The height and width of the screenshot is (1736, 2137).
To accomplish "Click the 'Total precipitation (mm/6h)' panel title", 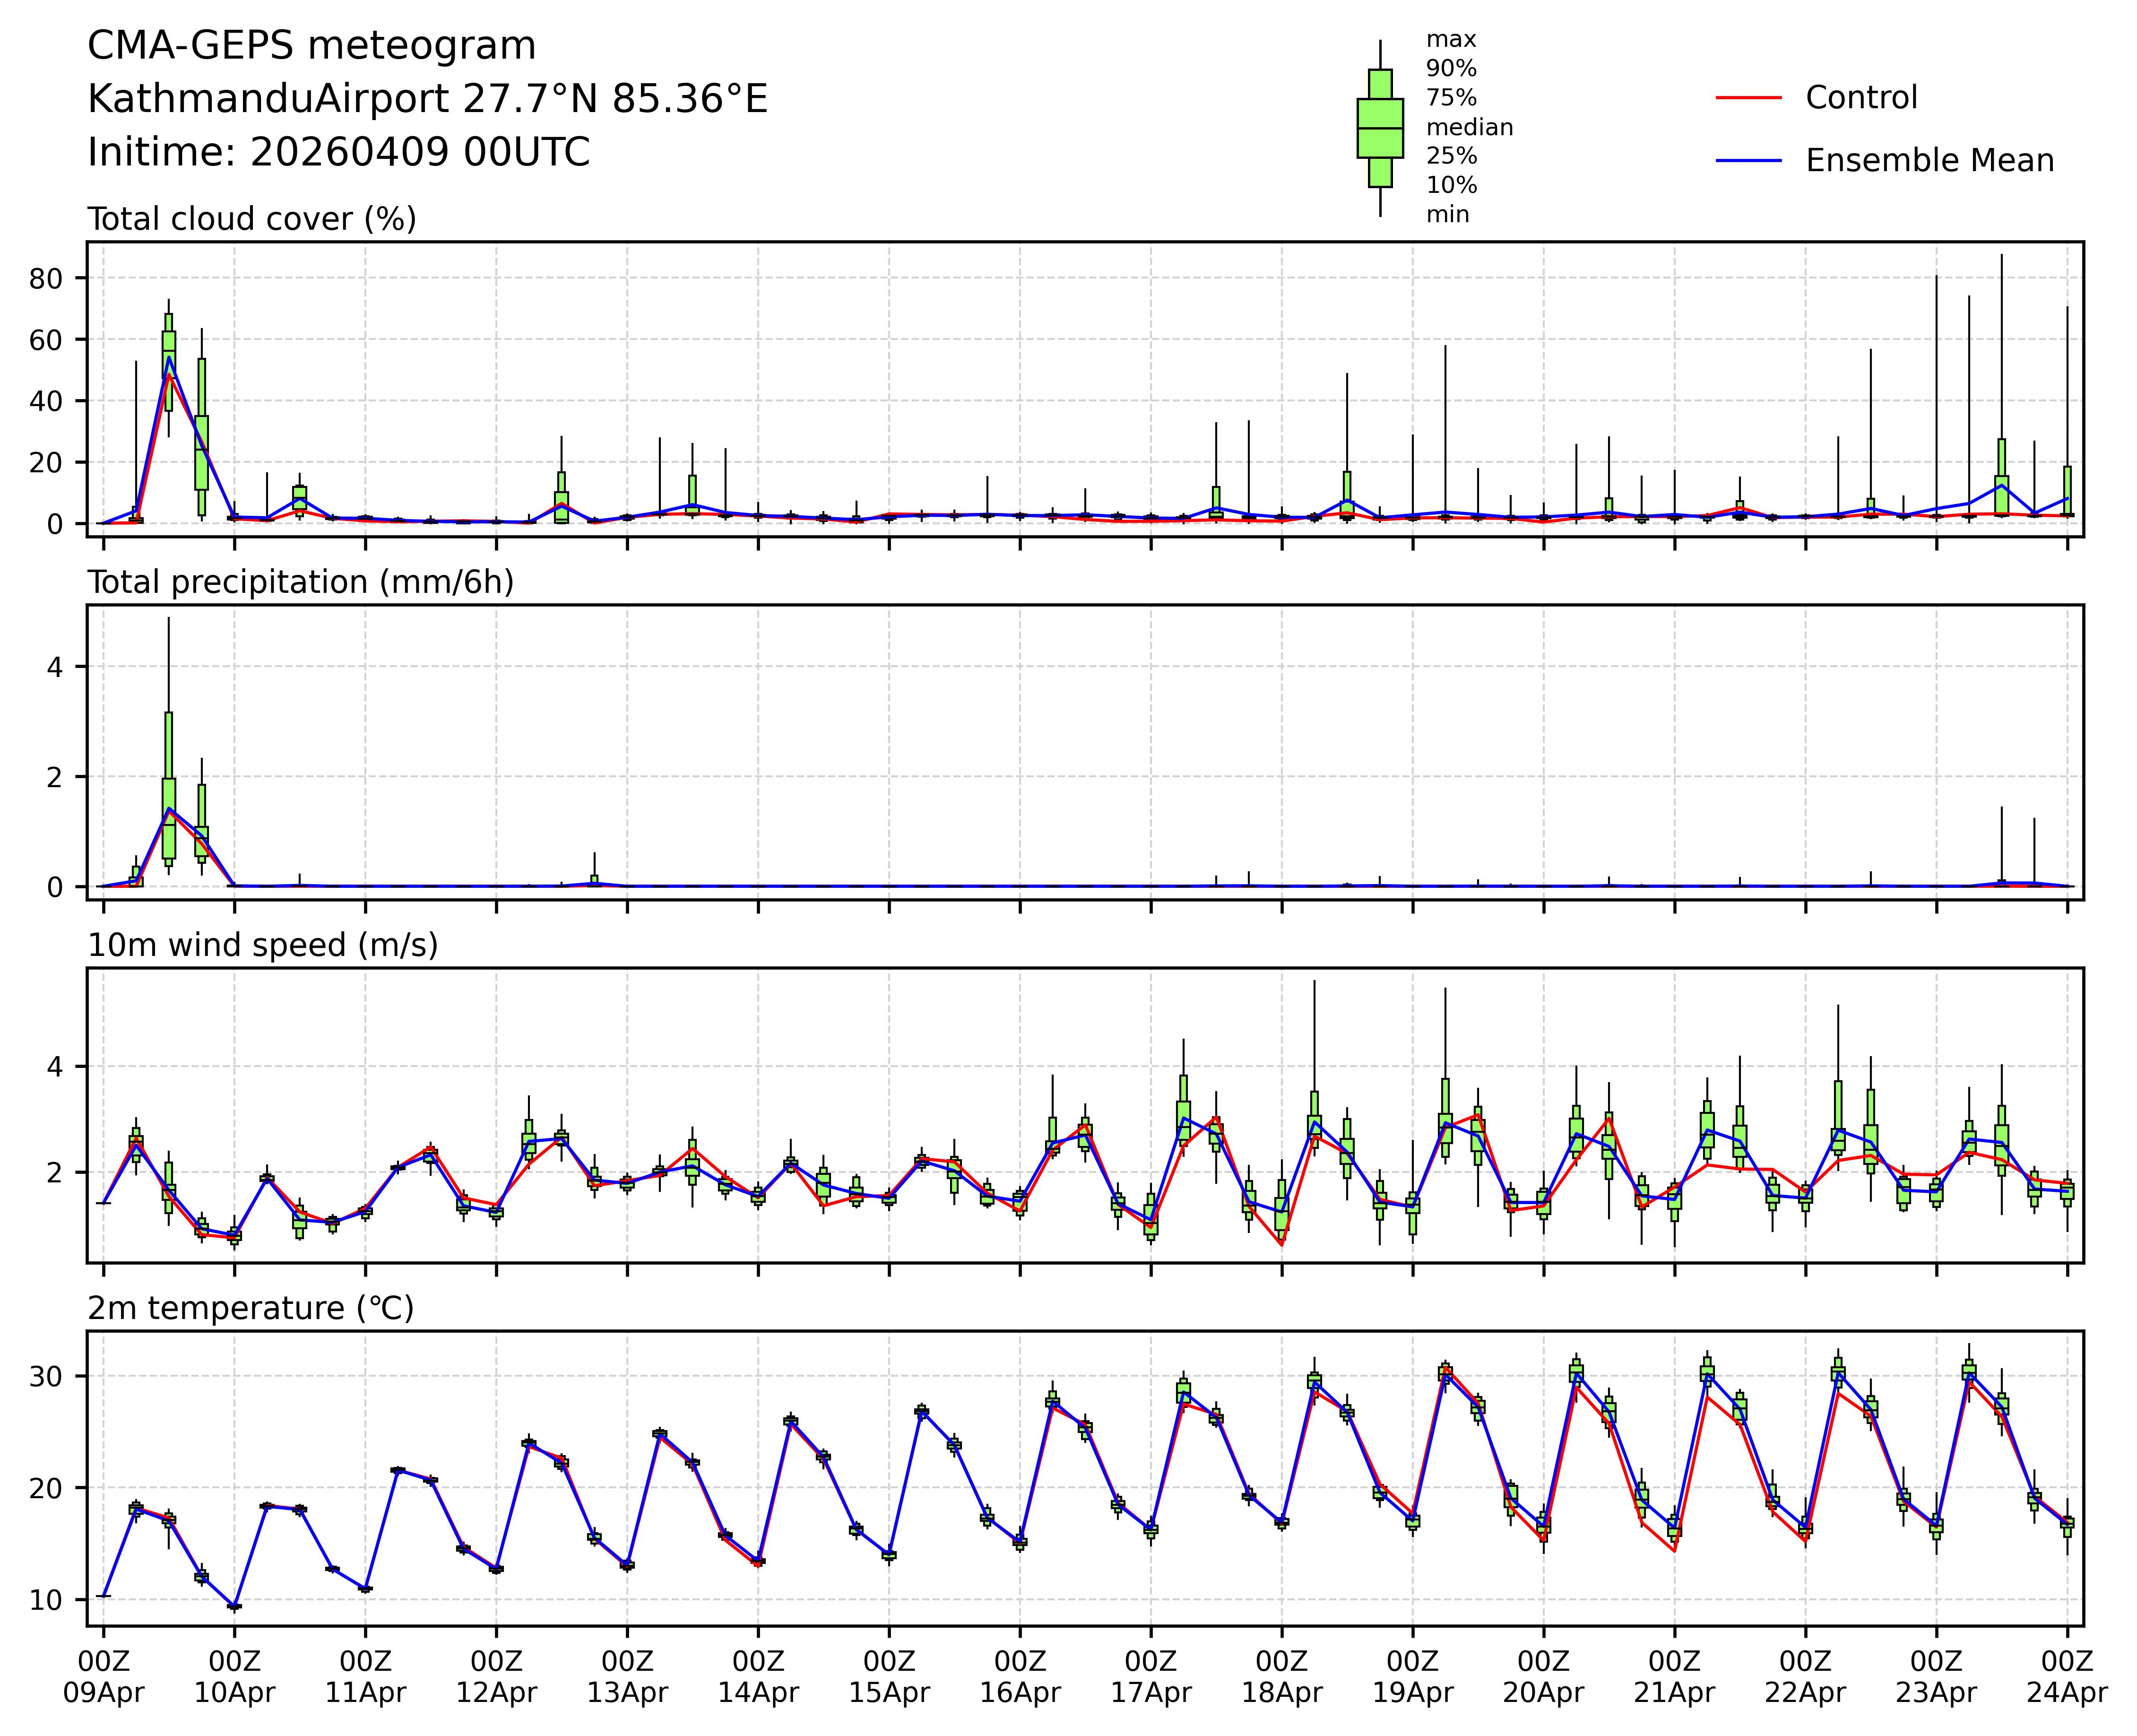I will click(300, 582).
